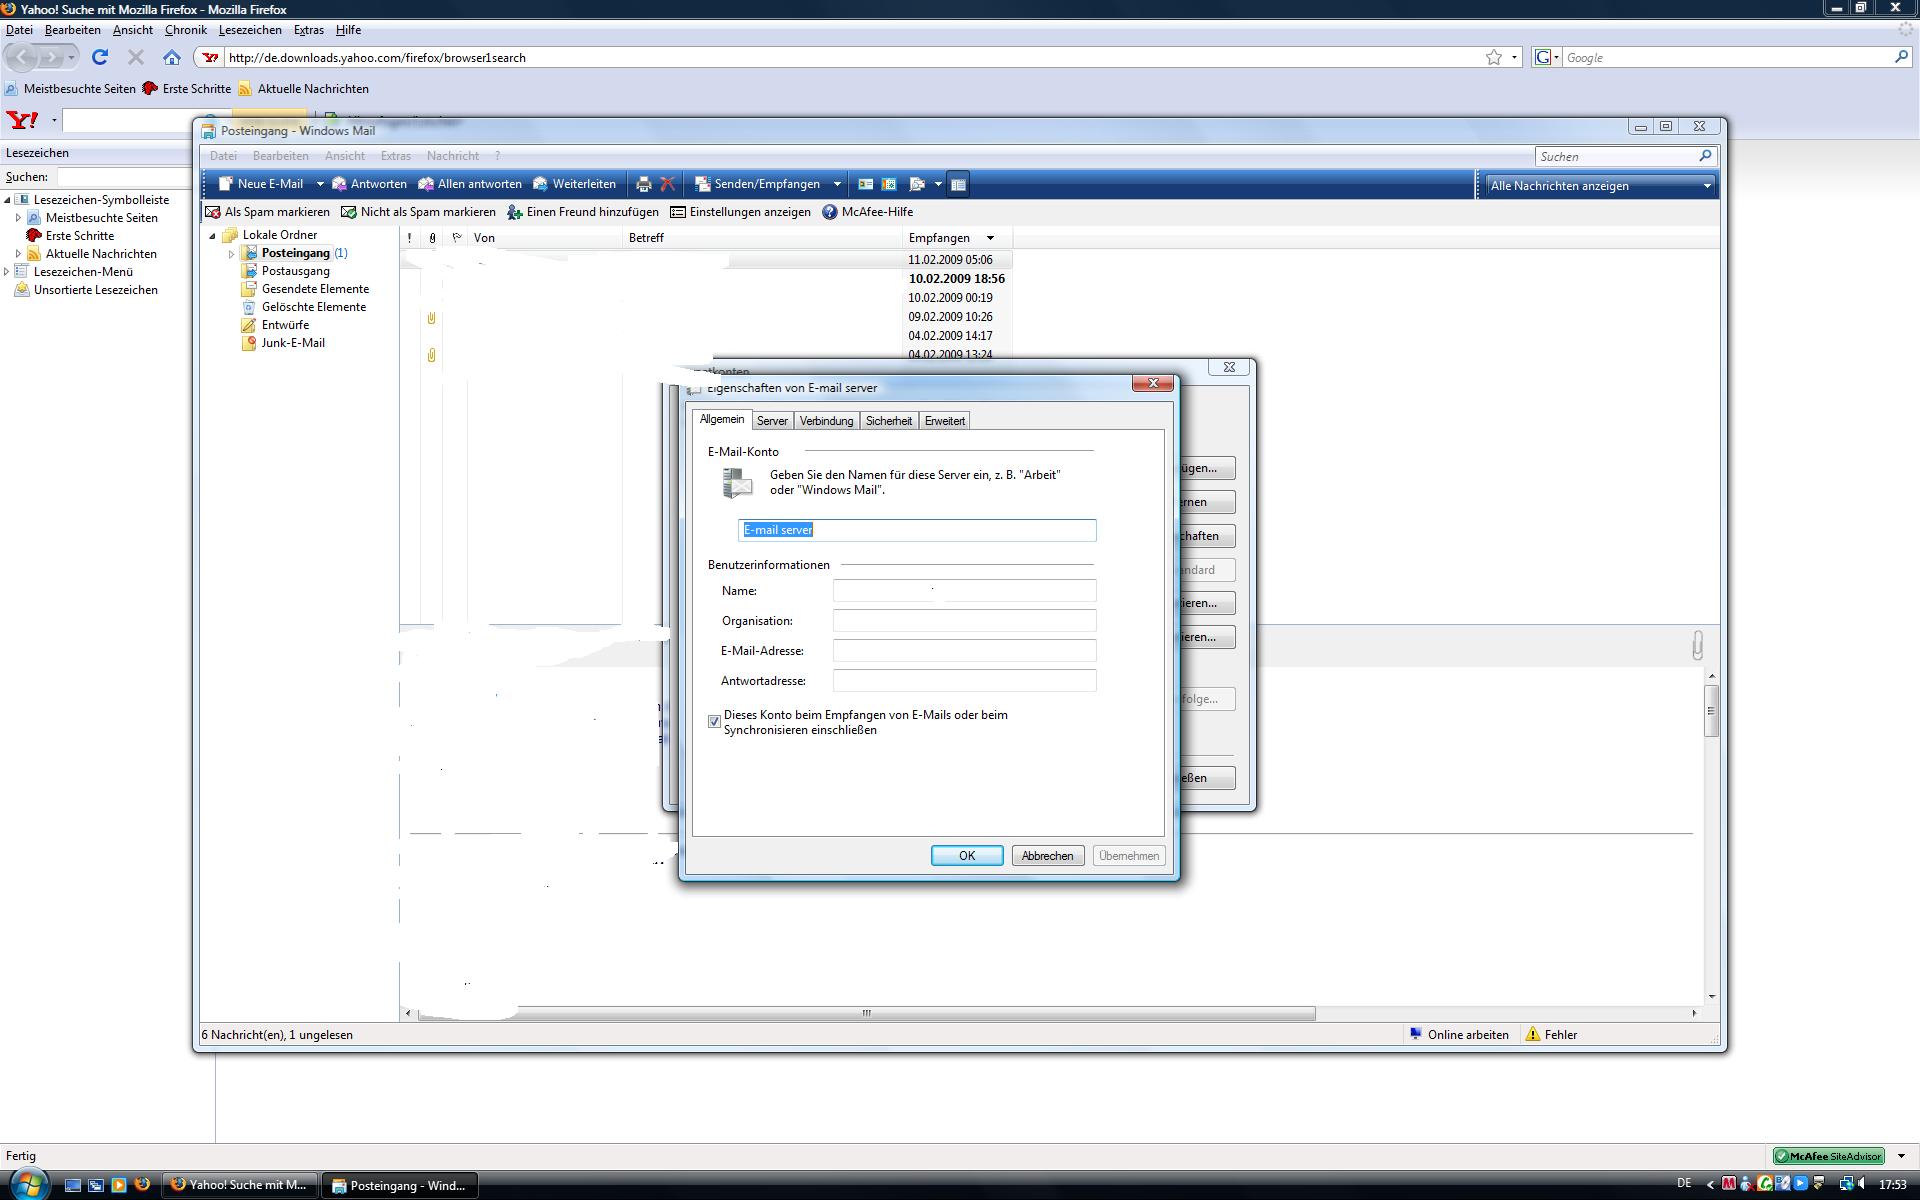Image resolution: width=1920 pixels, height=1200 pixels.
Task: Expand Meistbesuchte Seiten bookmark folder
Action: [x=18, y=217]
